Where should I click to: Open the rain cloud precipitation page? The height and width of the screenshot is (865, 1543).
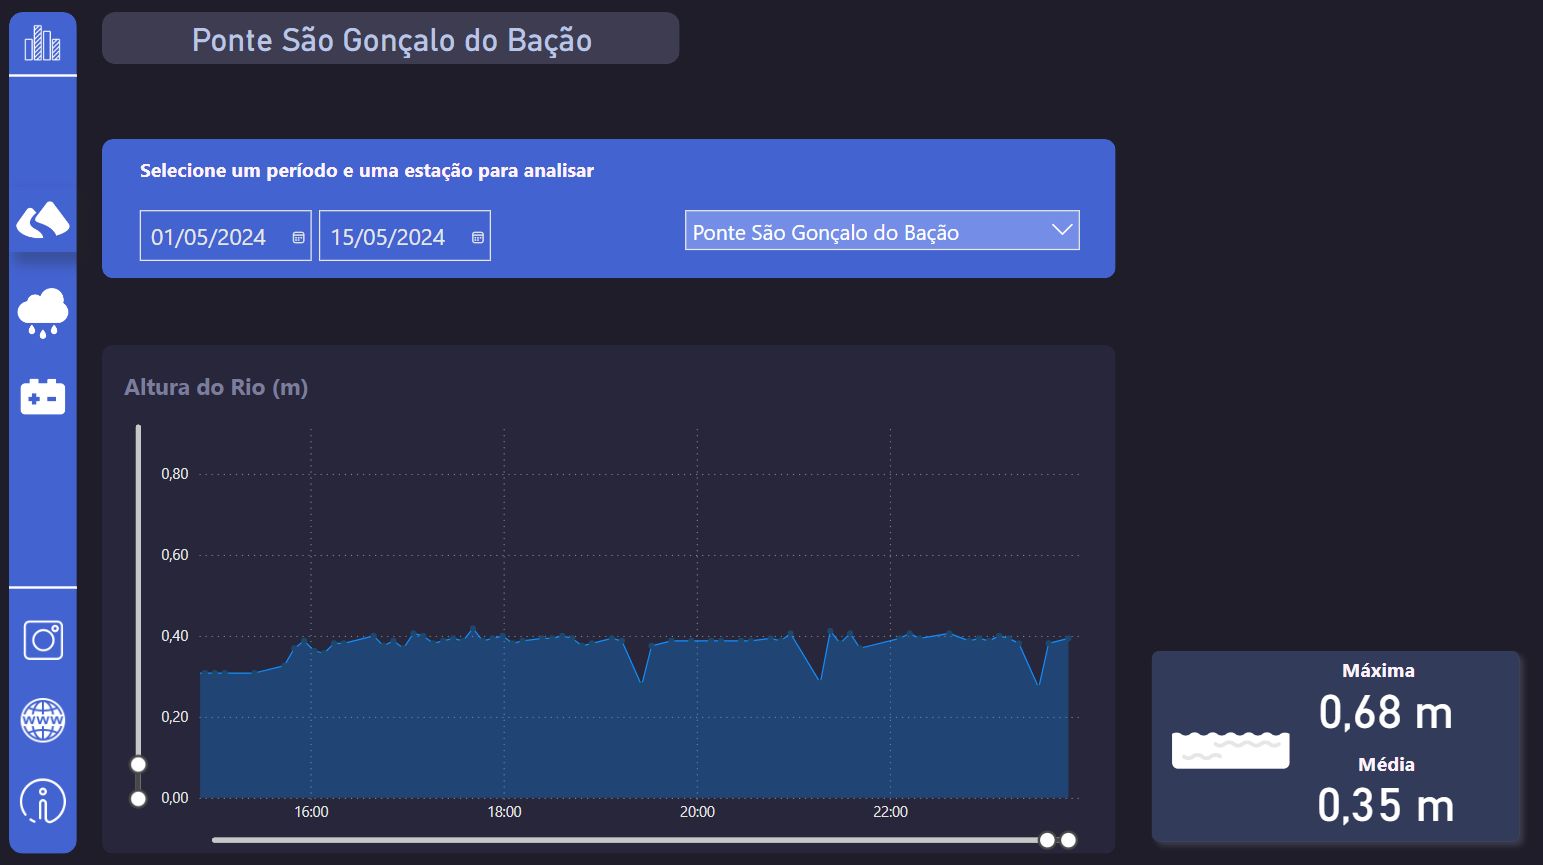pyautogui.click(x=43, y=313)
